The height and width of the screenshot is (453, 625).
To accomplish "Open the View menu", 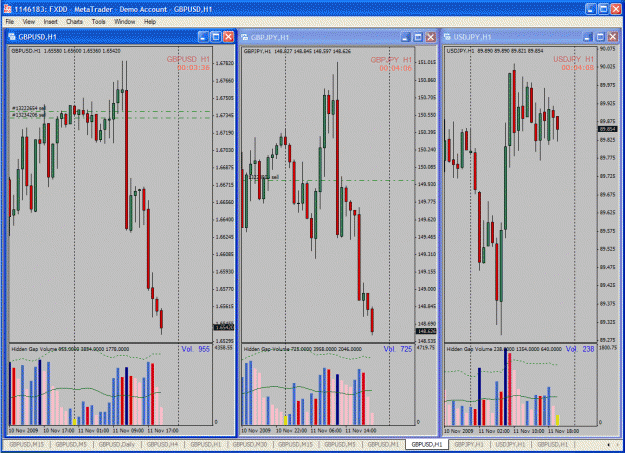I will [x=28, y=22].
